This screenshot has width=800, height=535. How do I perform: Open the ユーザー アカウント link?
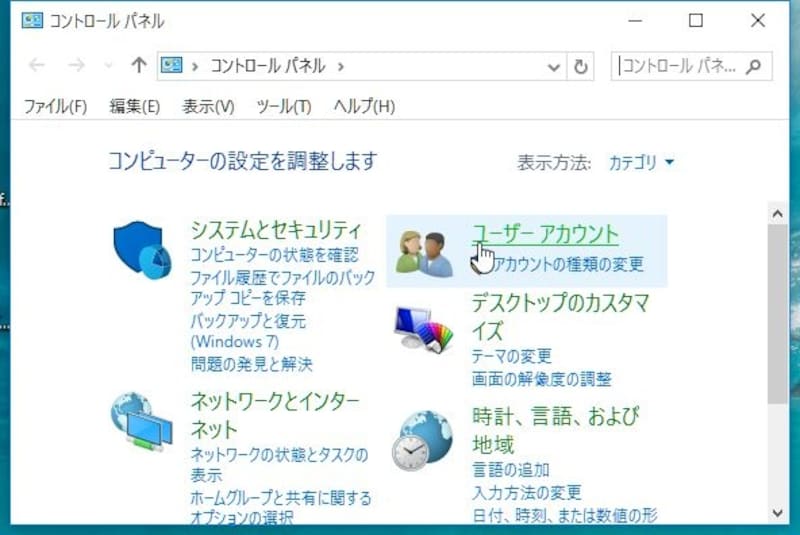tap(545, 234)
